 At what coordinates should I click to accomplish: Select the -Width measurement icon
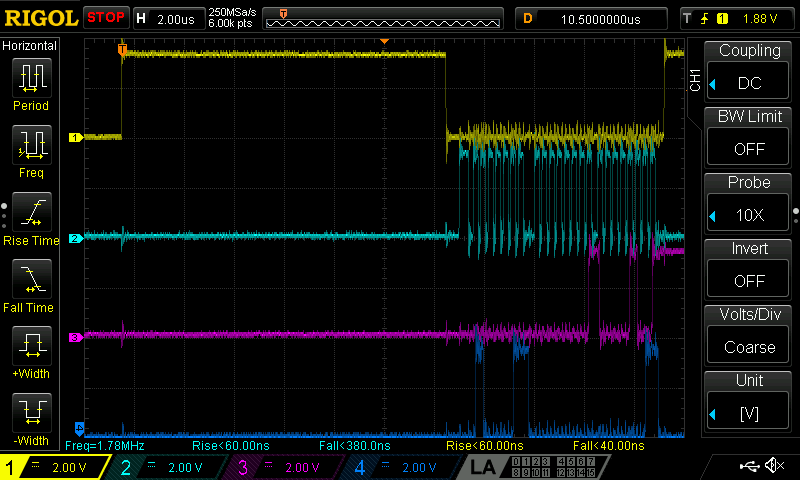[x=32, y=412]
